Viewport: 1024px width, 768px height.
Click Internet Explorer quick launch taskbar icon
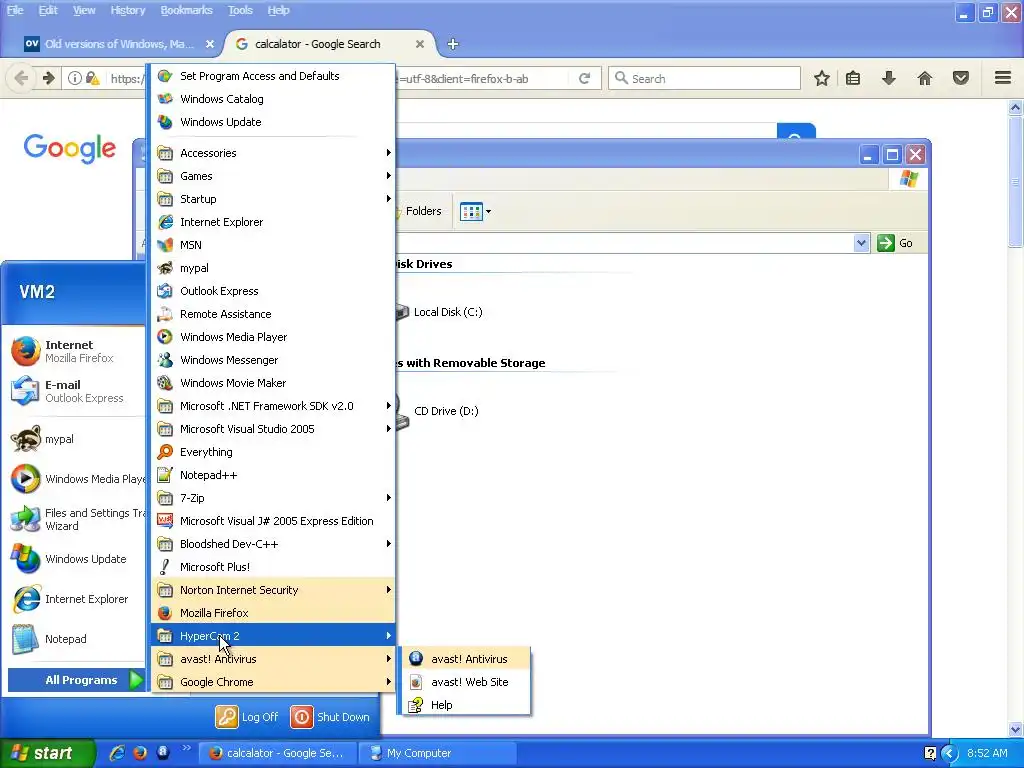pyautogui.click(x=118, y=753)
